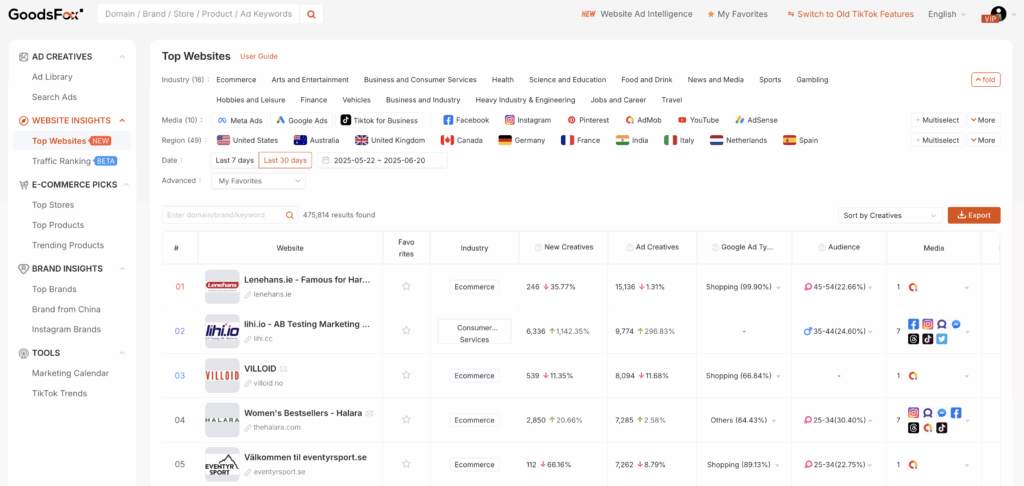Expand Lenehans media dropdown arrow
This screenshot has height=486, width=1024.
point(967,287)
